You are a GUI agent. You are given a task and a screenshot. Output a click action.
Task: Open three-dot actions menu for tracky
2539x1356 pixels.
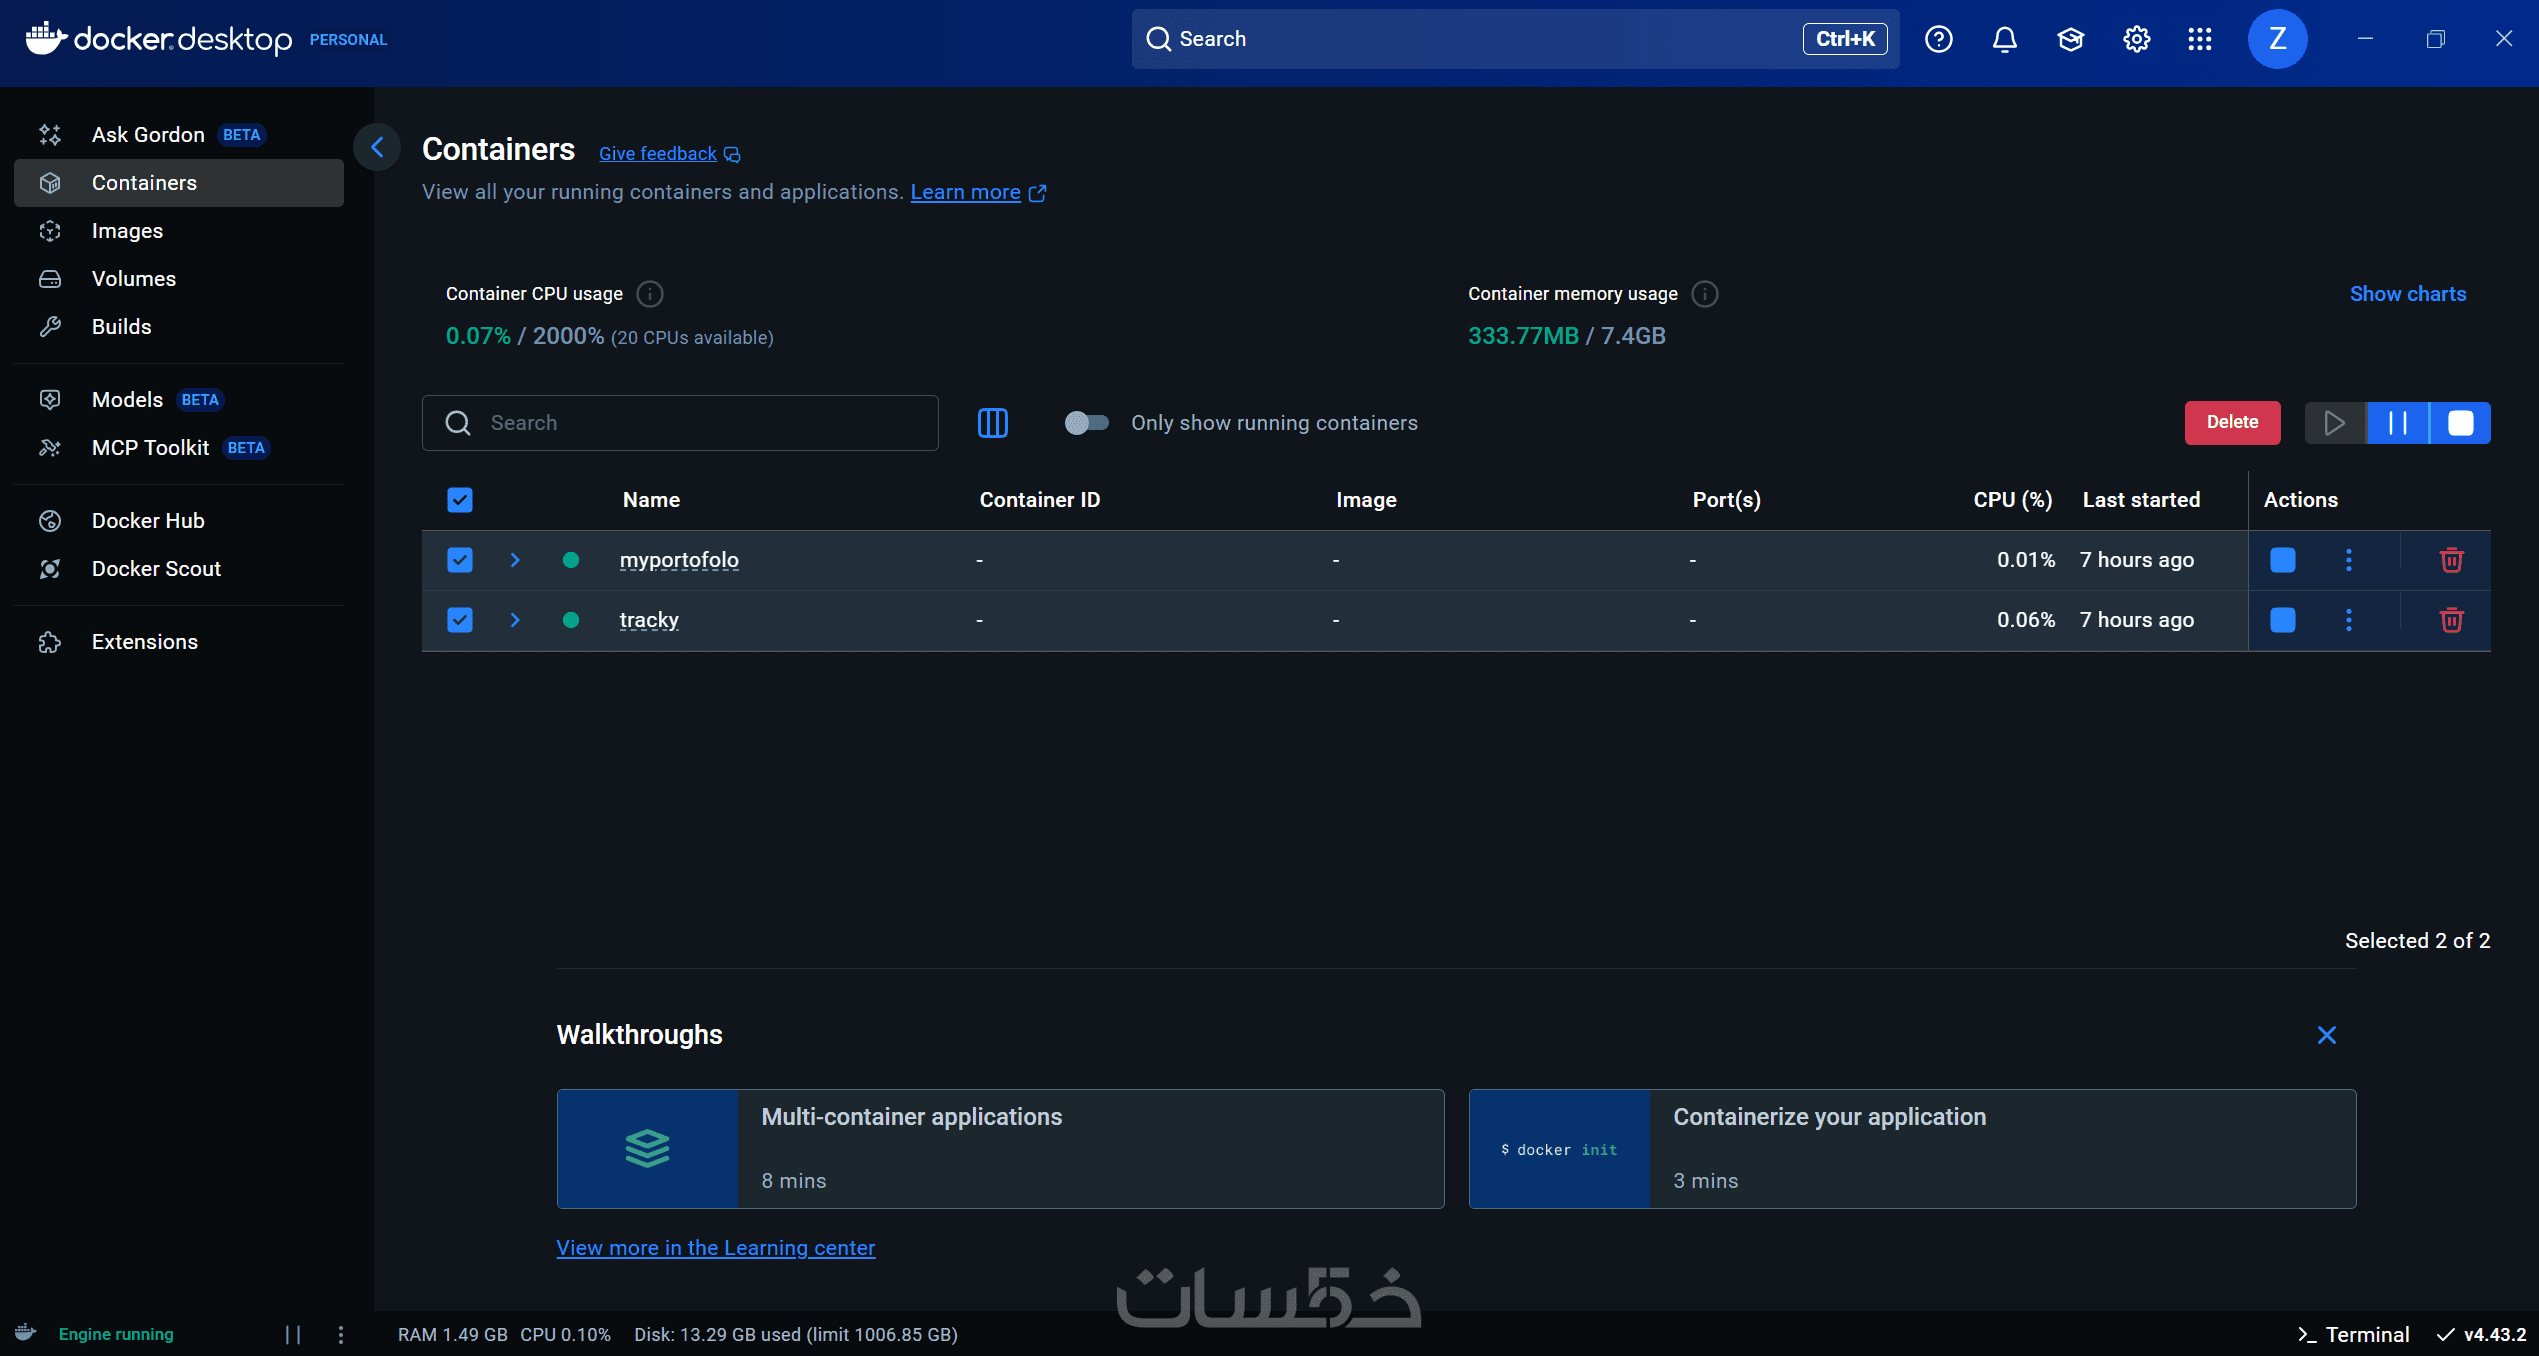[2349, 620]
